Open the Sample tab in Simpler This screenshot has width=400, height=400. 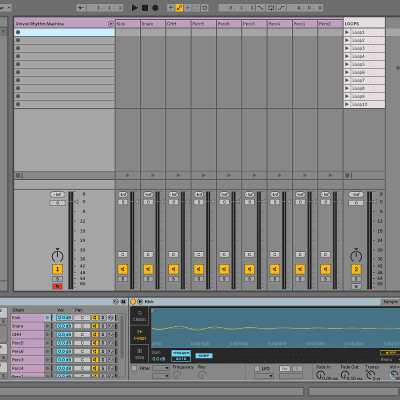390,302
